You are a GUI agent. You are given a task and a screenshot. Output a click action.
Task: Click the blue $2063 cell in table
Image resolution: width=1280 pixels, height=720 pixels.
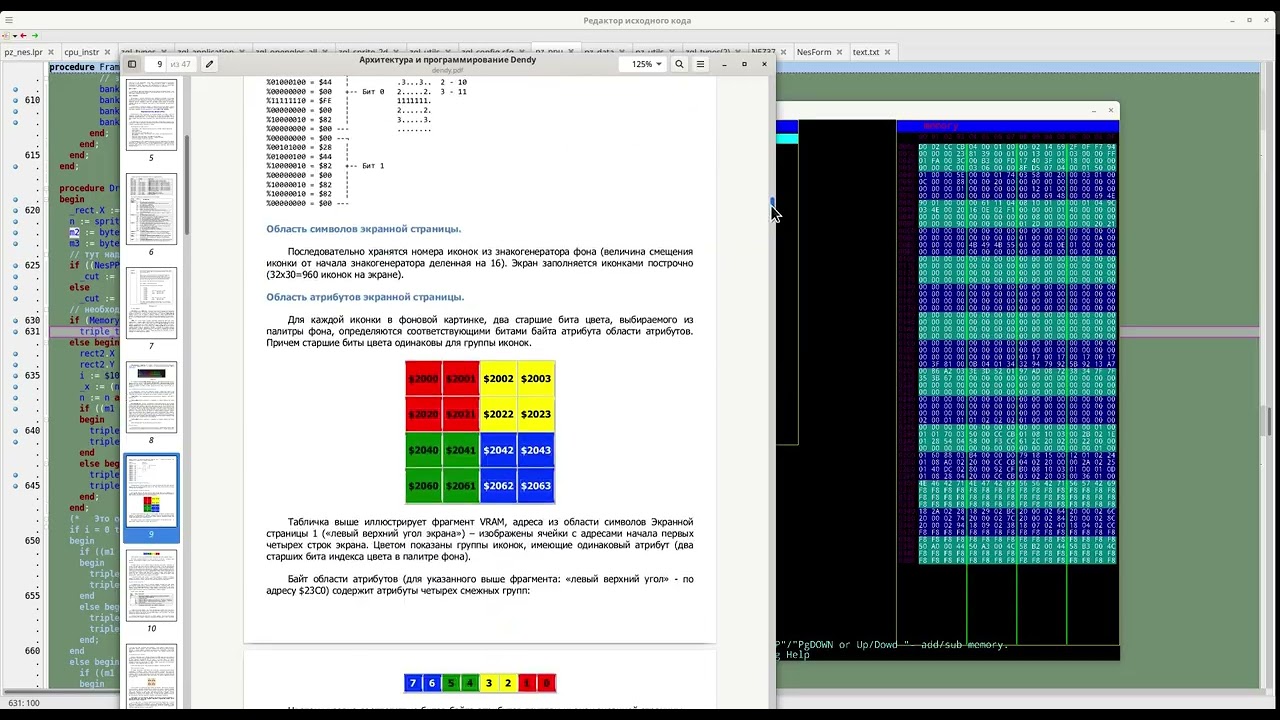(536, 486)
